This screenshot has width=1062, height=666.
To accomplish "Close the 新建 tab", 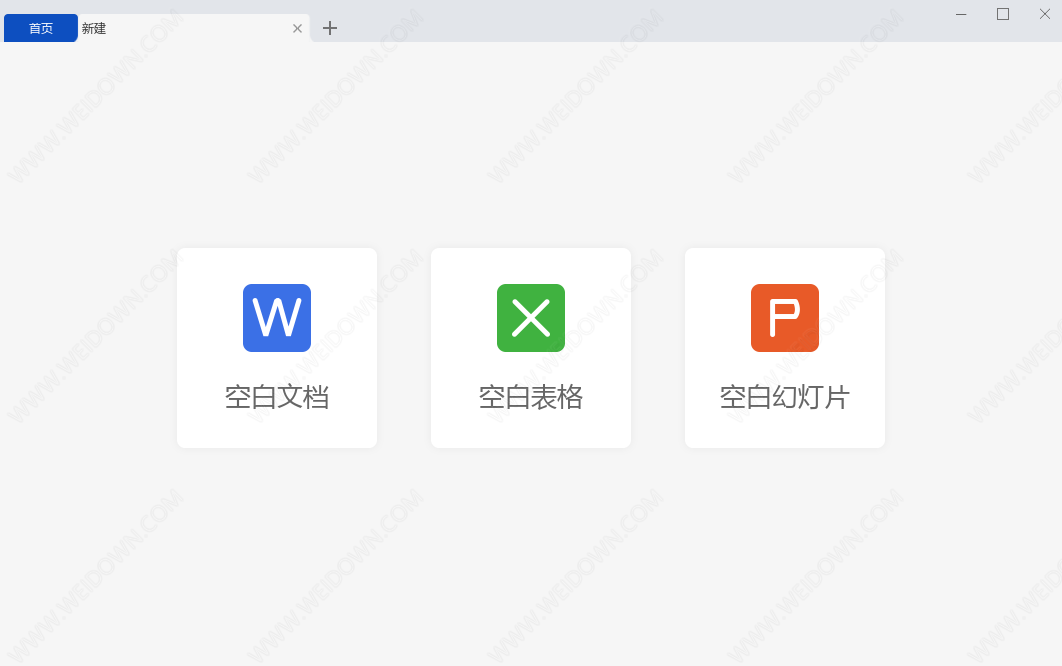I will (x=297, y=28).
